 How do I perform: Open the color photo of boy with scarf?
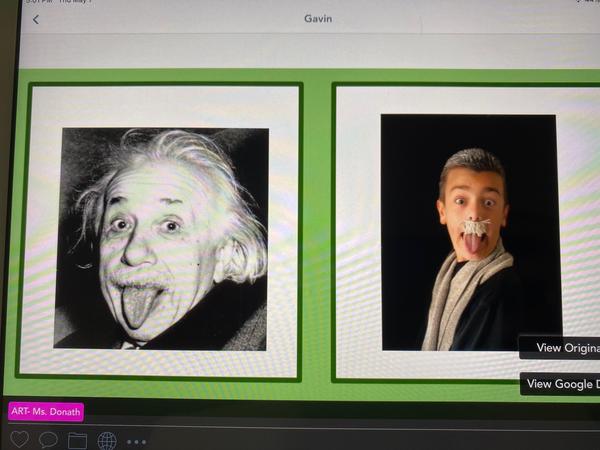(470, 232)
